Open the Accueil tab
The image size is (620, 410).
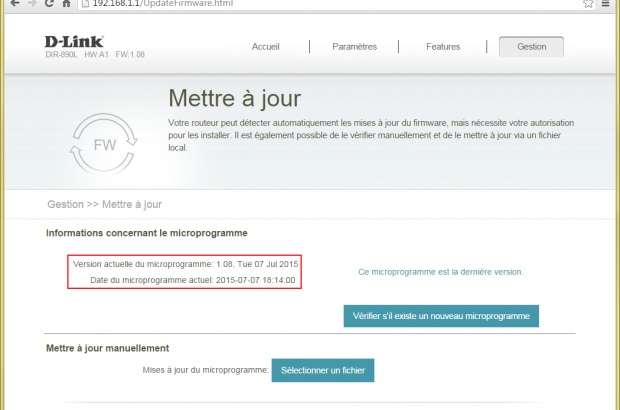coord(265,47)
